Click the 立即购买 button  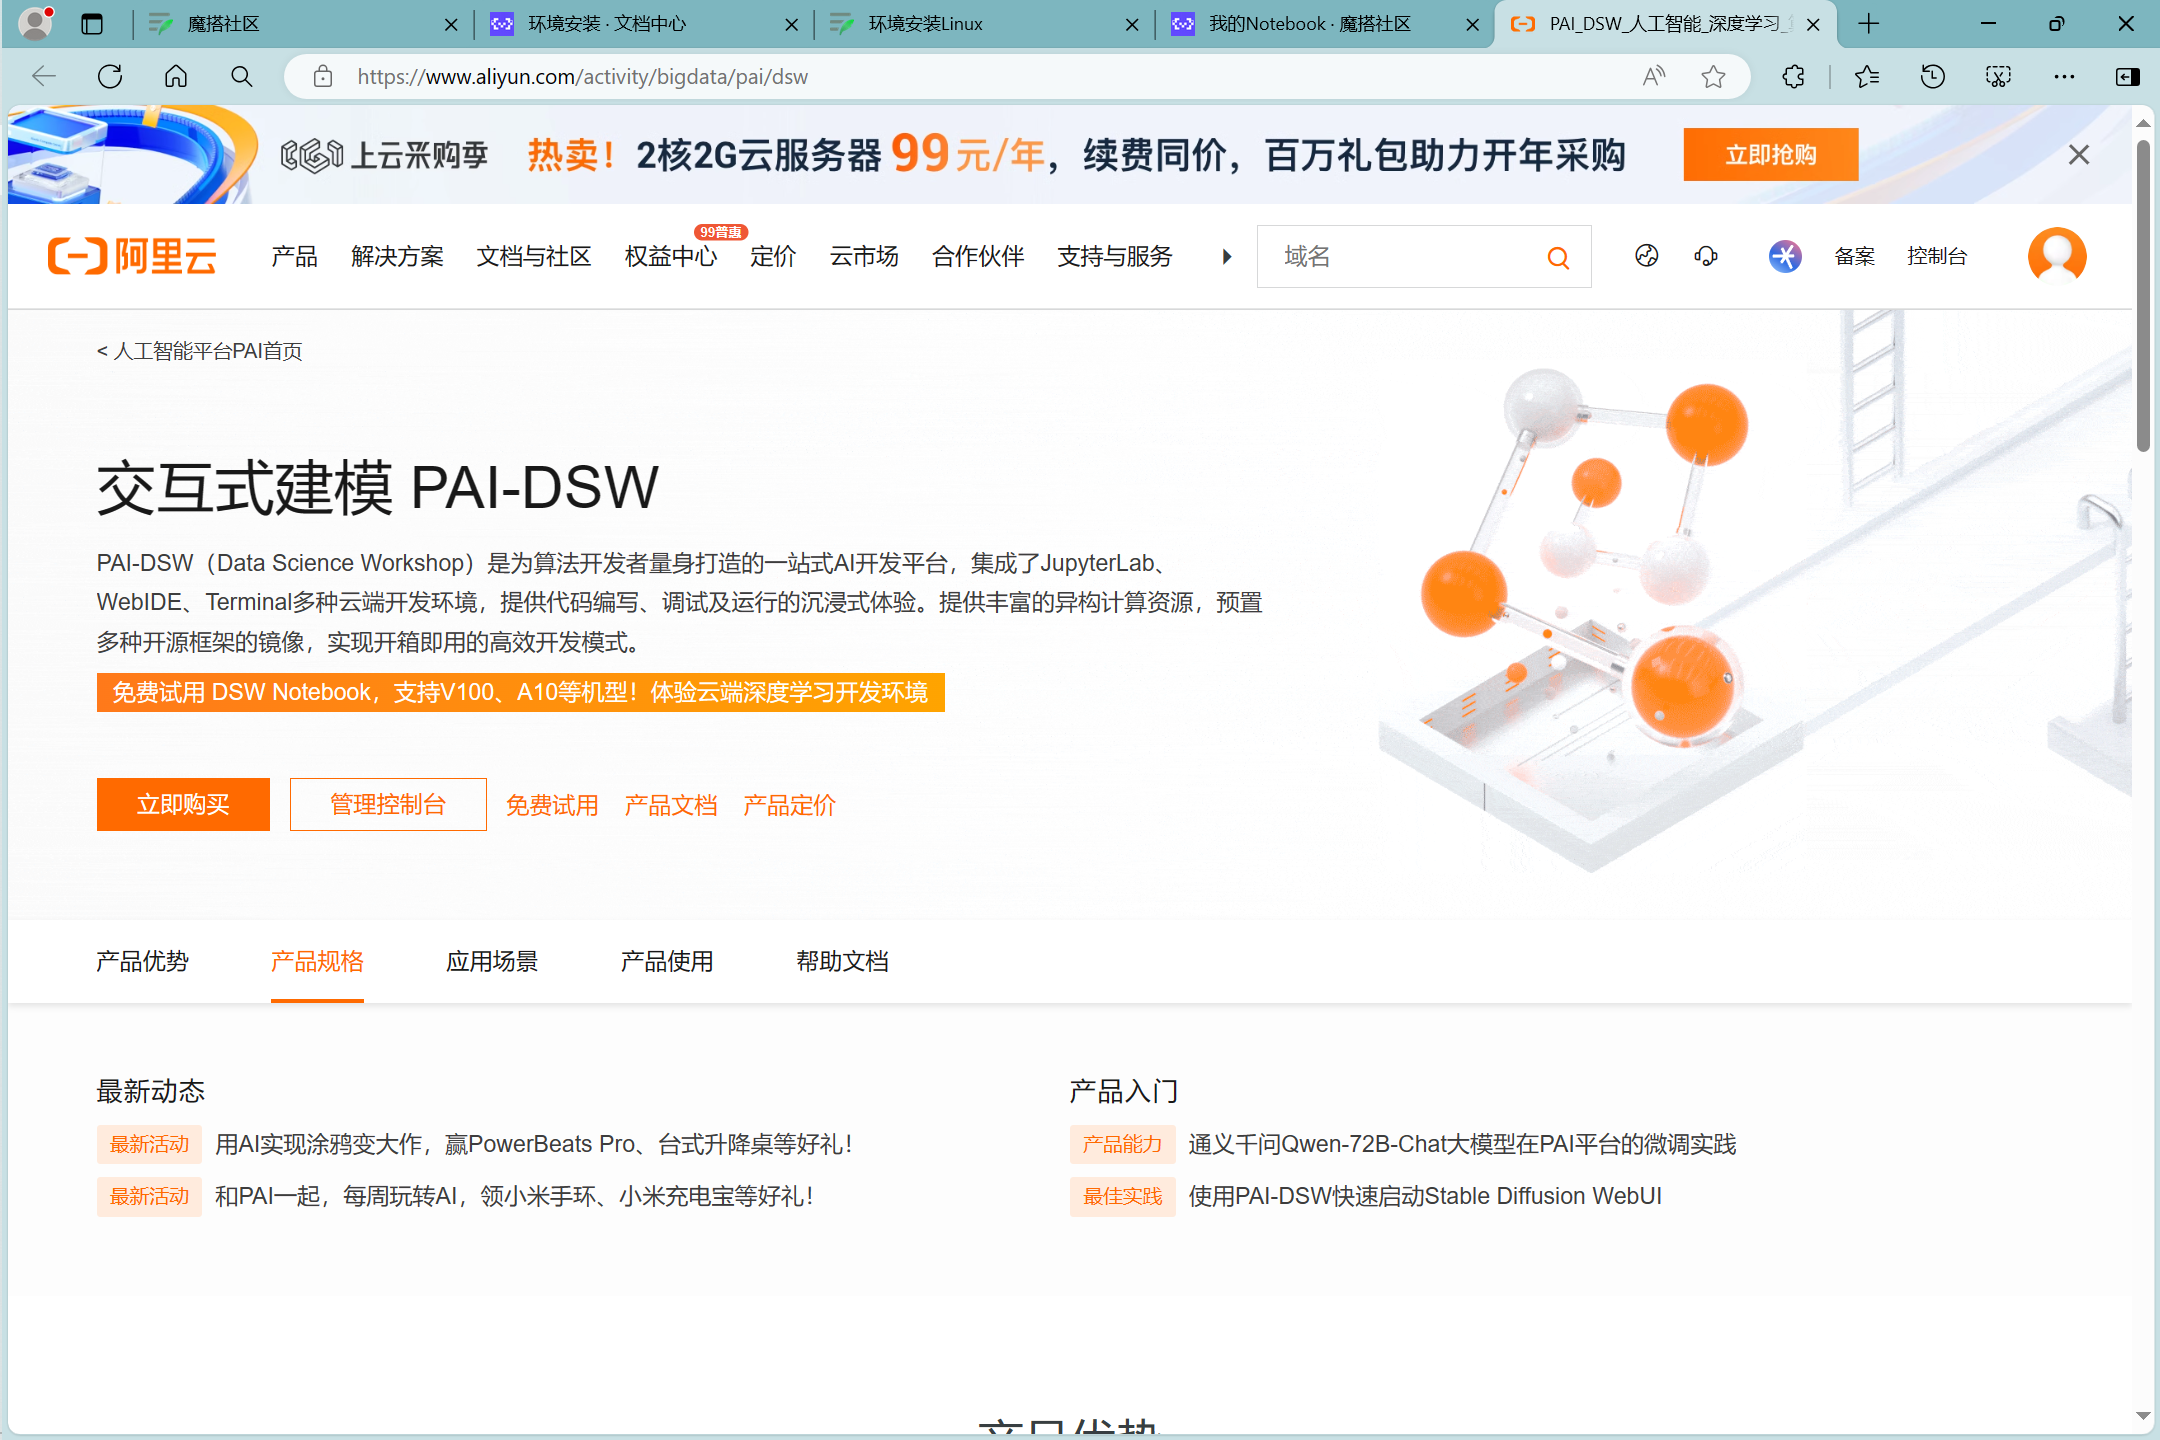coord(183,805)
